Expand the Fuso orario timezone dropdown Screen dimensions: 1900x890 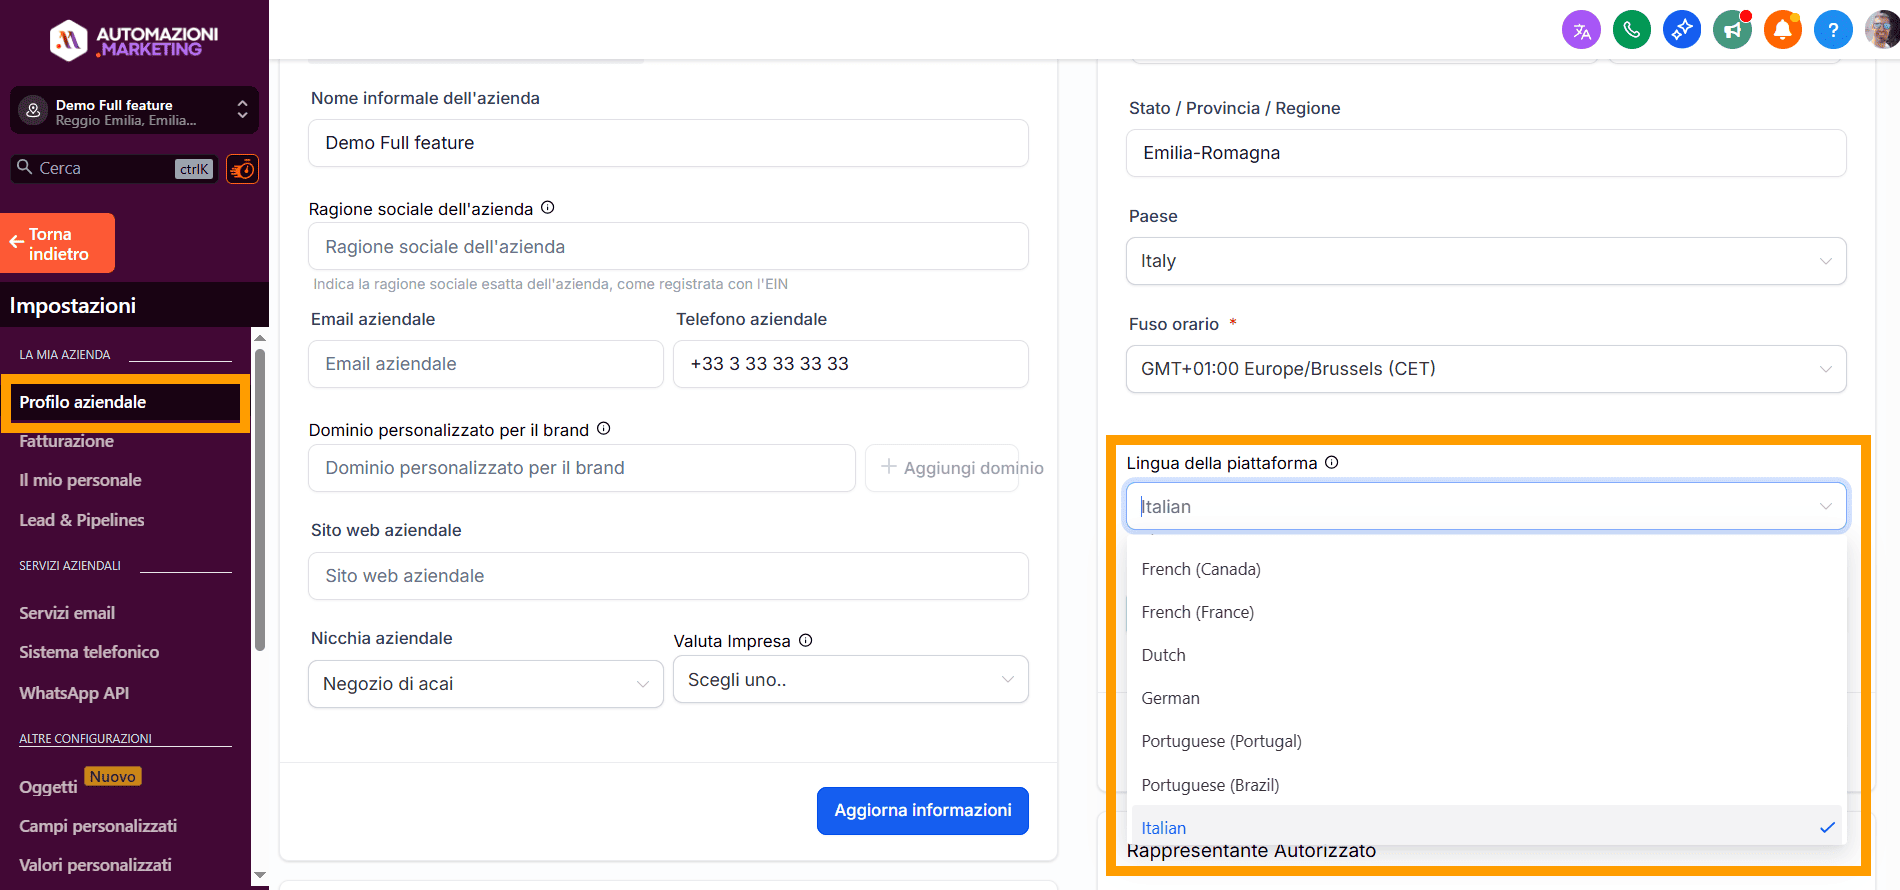click(x=1485, y=369)
